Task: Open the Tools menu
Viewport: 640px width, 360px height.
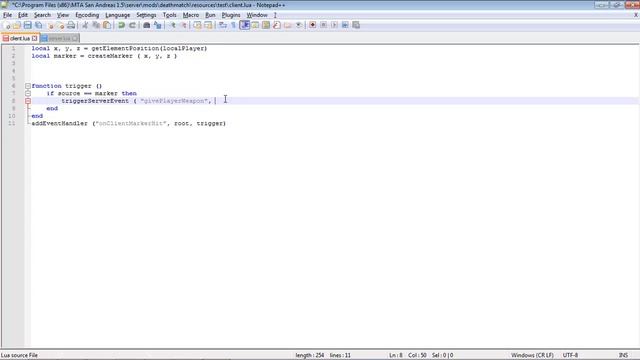Action: pos(169,15)
